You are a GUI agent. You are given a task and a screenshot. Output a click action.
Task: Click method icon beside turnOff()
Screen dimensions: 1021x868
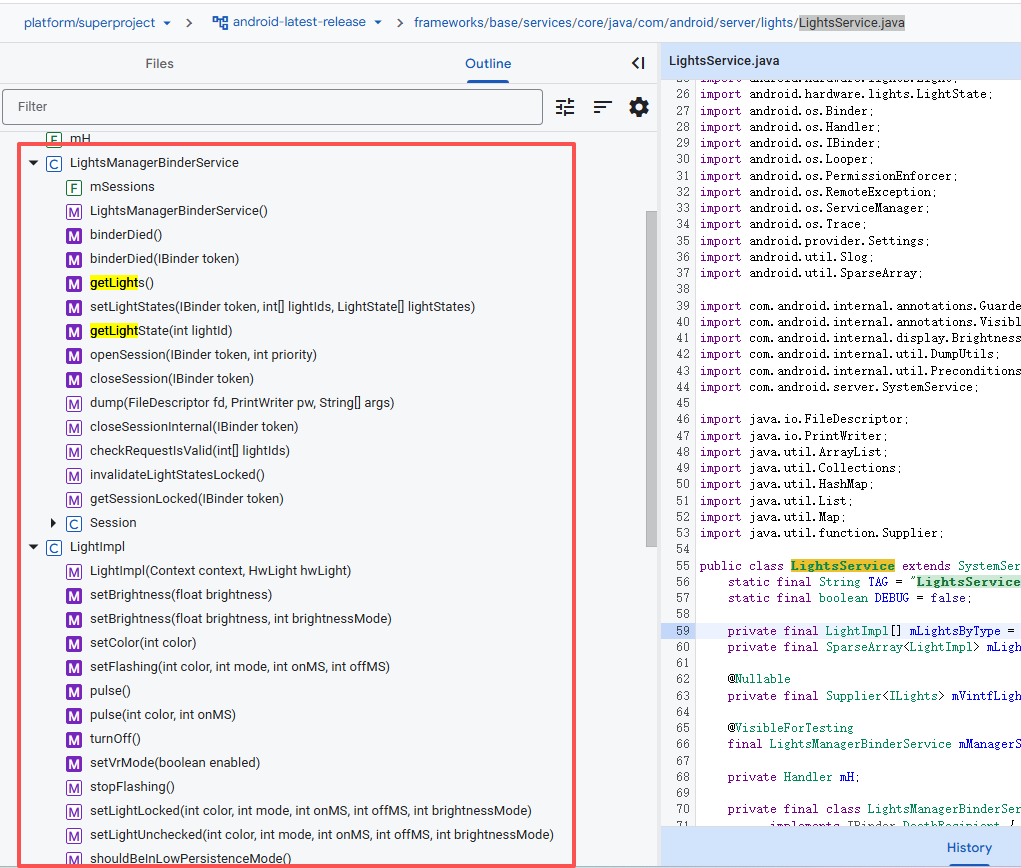74,740
